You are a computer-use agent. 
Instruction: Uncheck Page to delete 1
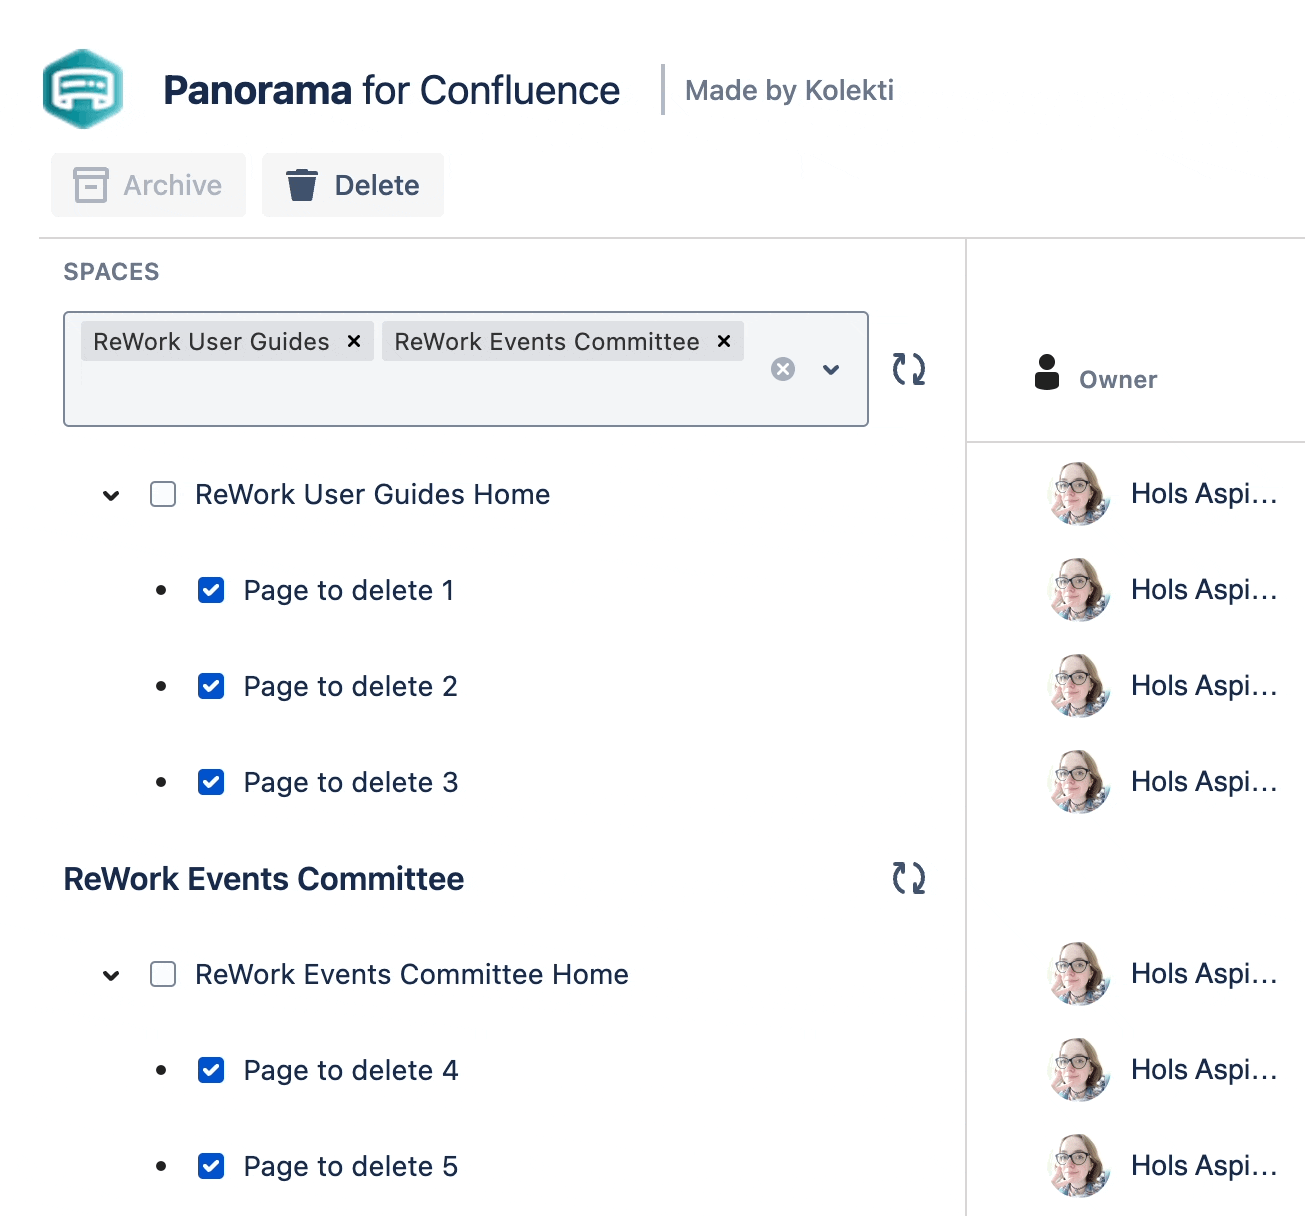[211, 590]
